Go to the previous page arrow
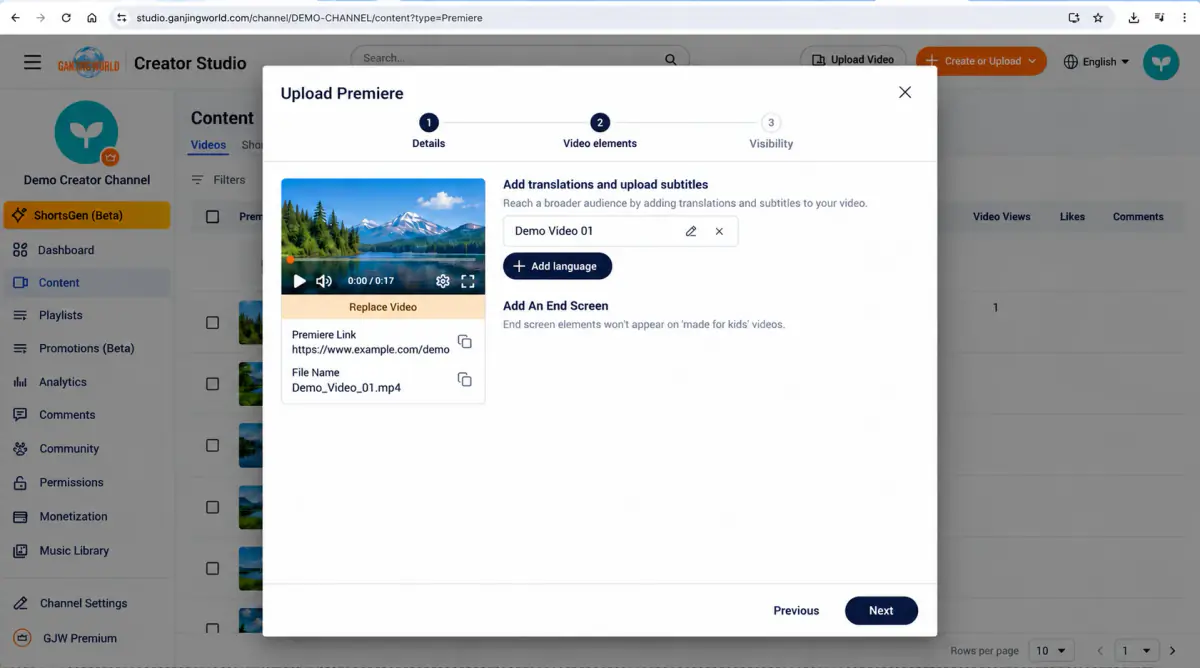This screenshot has height=668, width=1200. (x=1101, y=651)
